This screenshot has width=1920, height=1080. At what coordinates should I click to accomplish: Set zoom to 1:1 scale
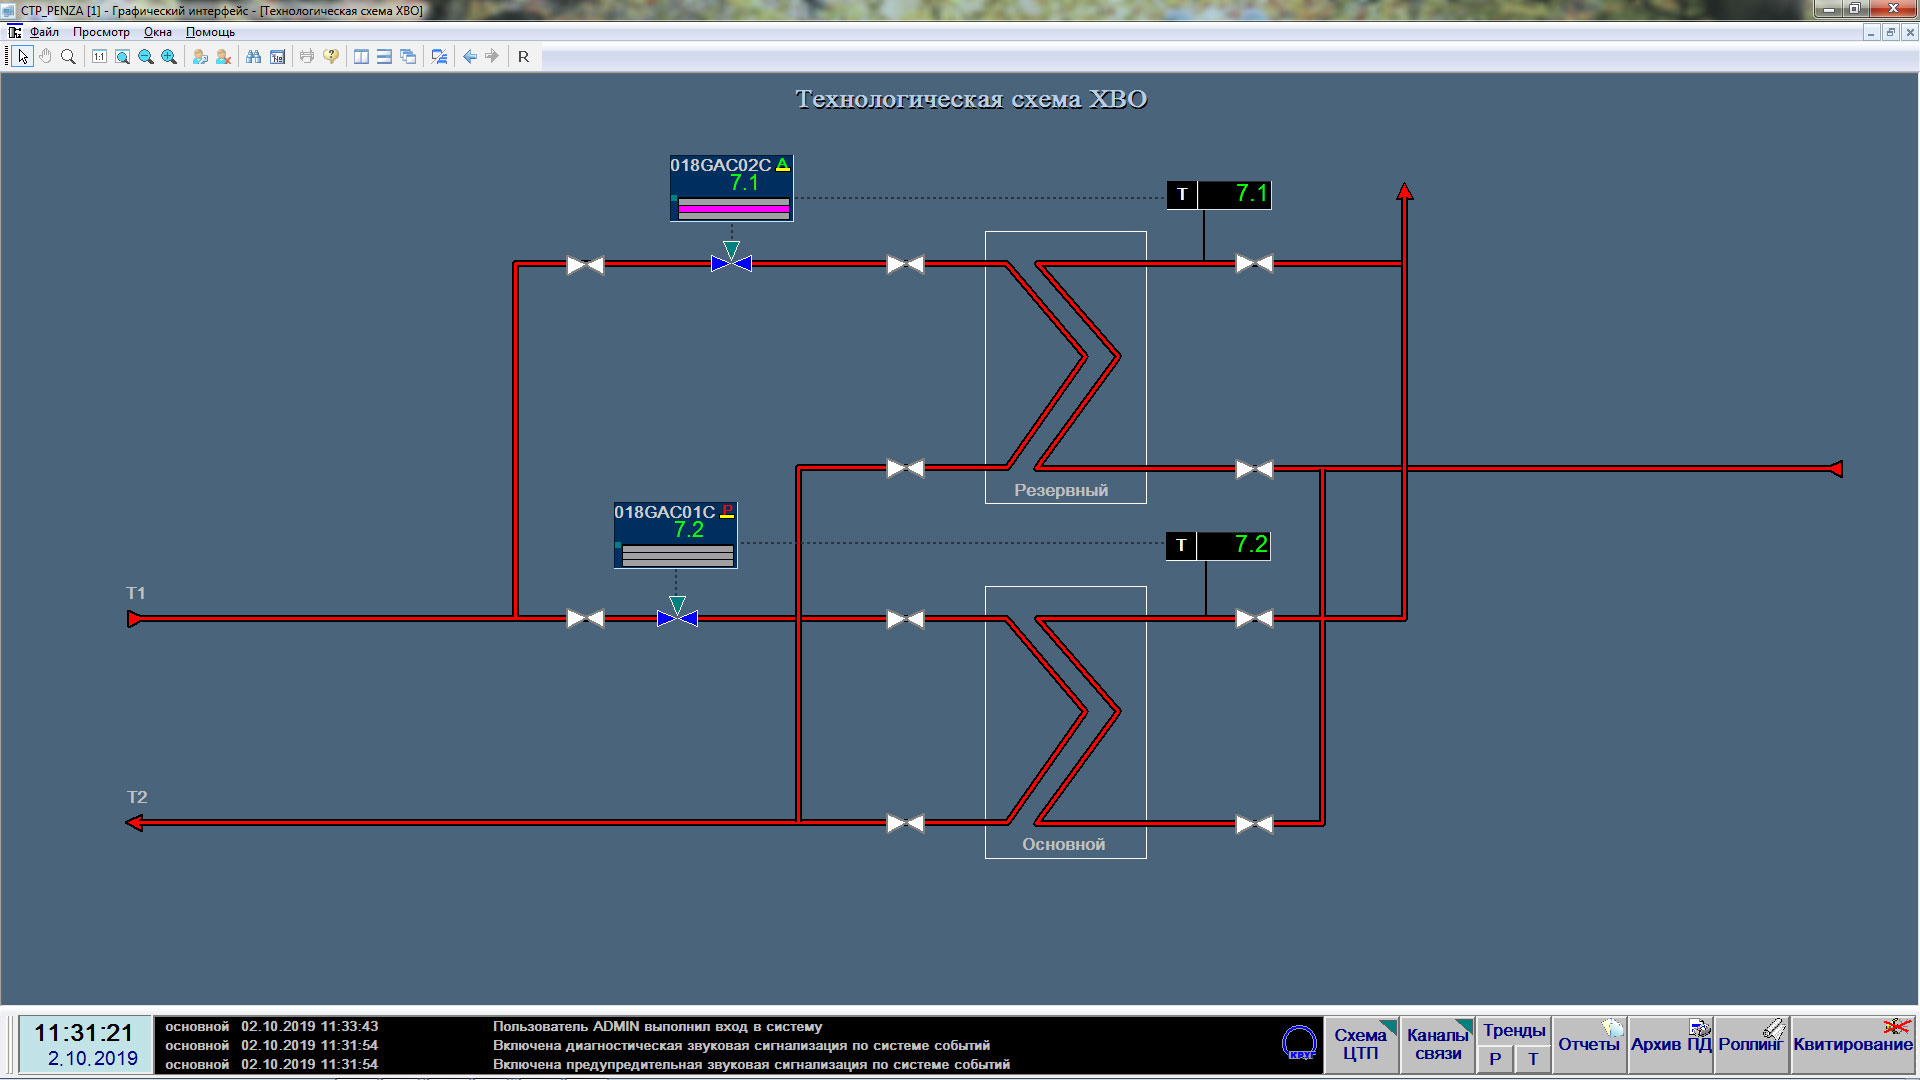99,57
